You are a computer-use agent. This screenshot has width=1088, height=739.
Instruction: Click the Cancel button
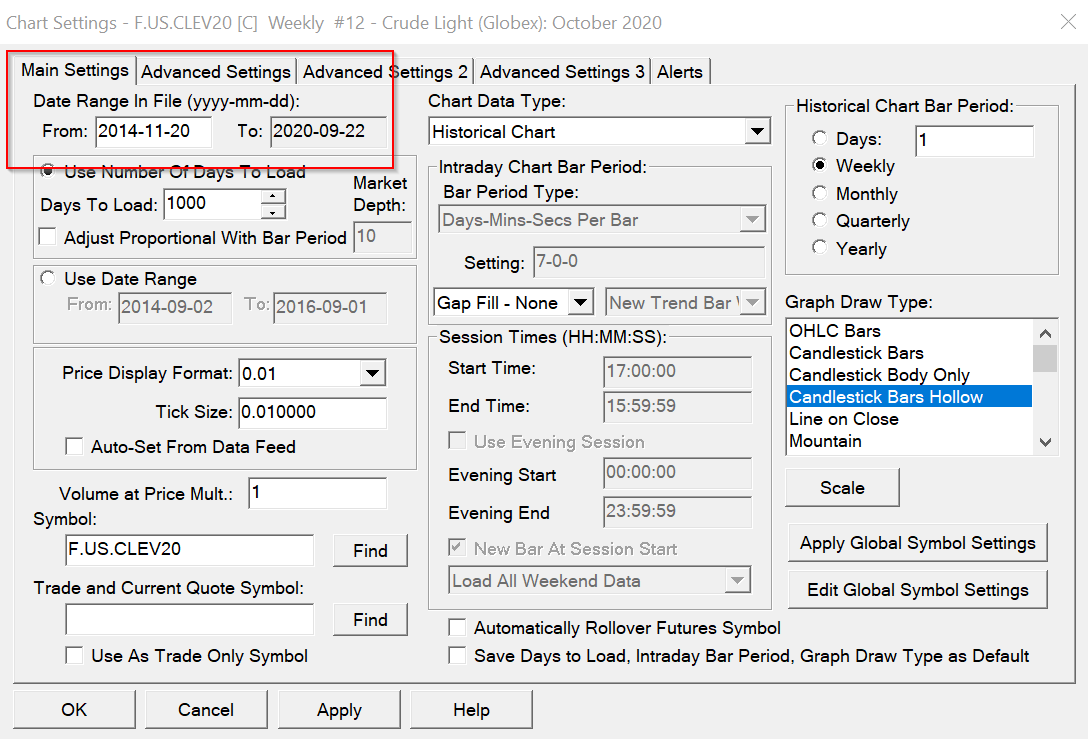coord(206,709)
